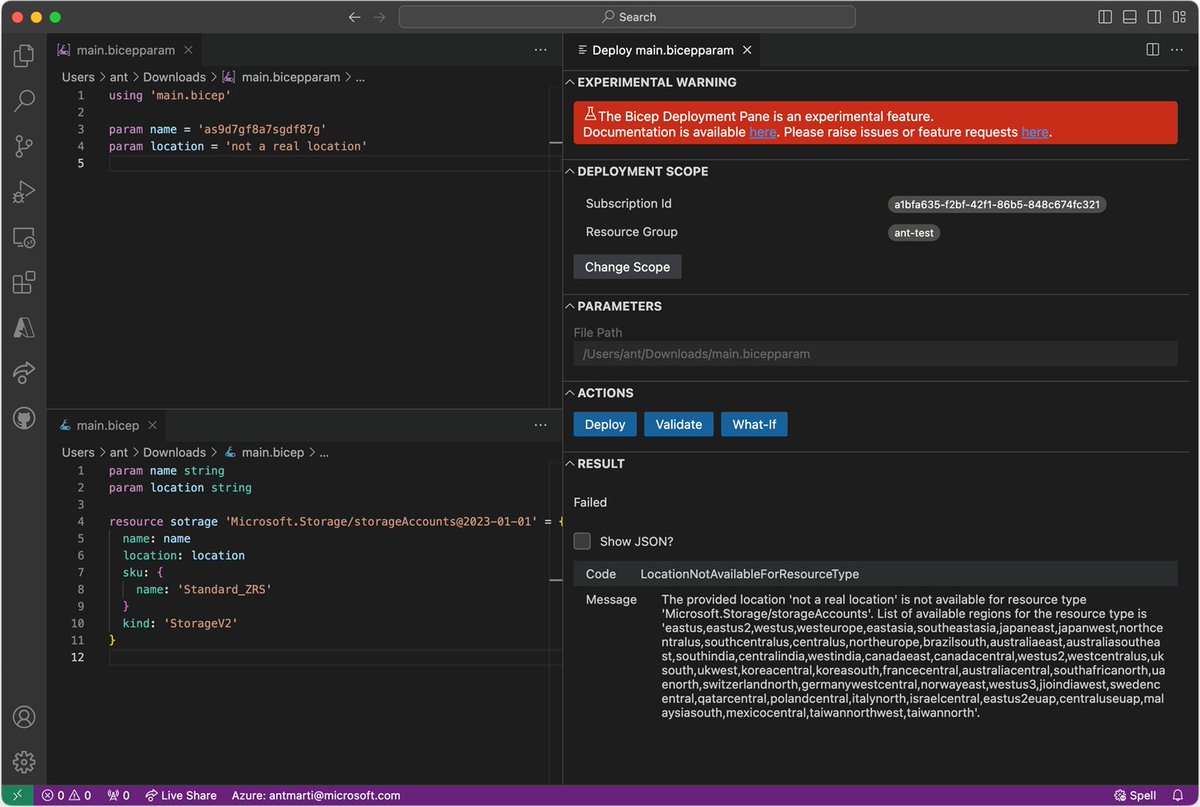Click the param location line in main.bicepparam
The height and width of the screenshot is (807, 1200).
238,146
